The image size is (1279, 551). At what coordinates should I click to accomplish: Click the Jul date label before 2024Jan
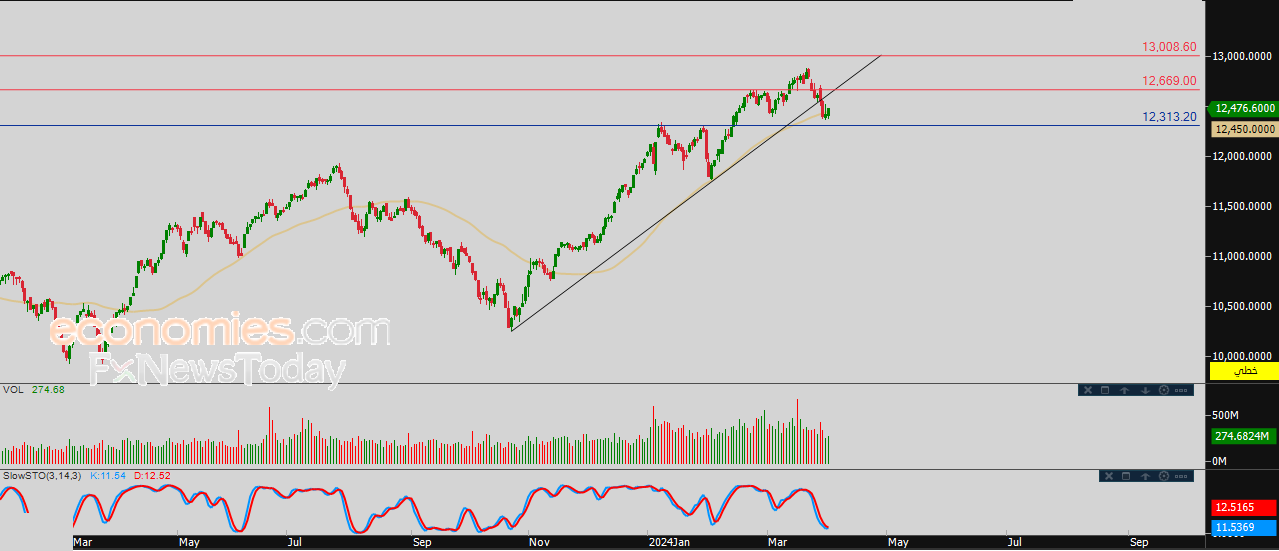coord(294,543)
